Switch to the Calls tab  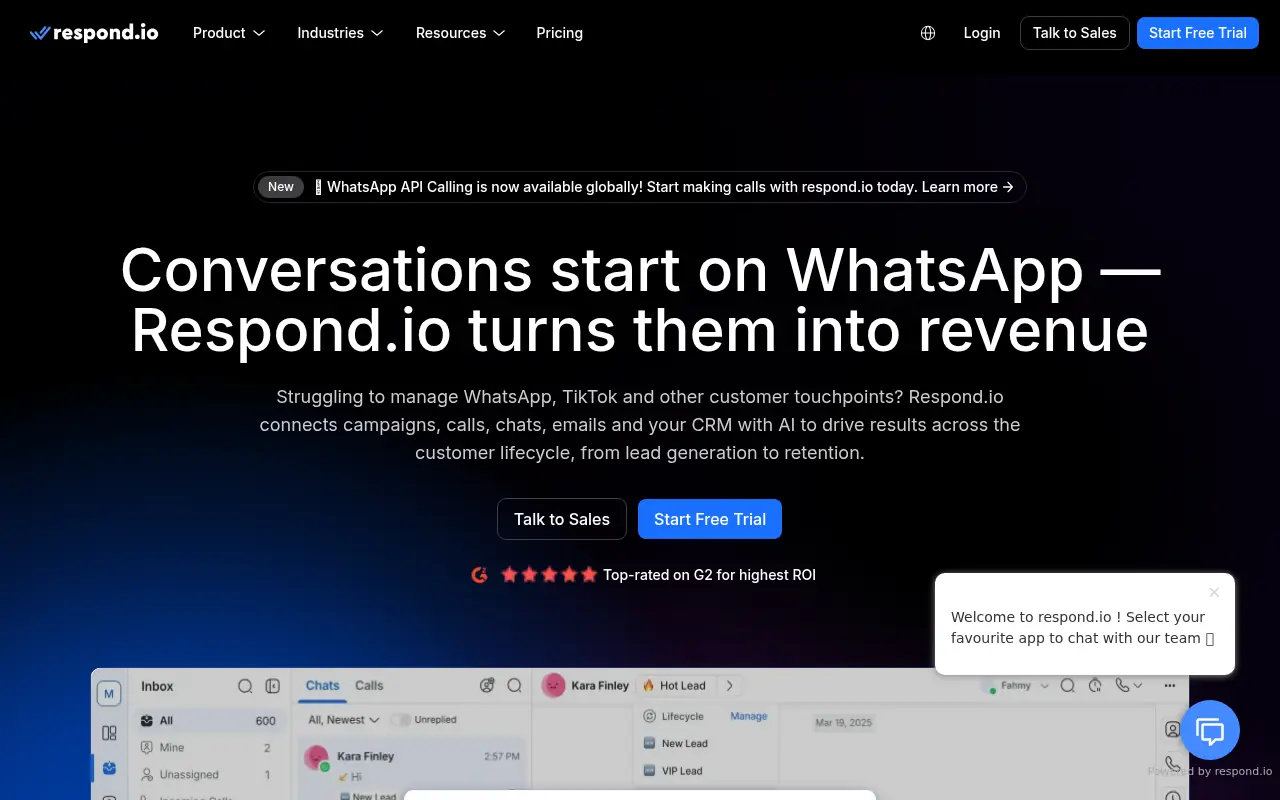[369, 685]
